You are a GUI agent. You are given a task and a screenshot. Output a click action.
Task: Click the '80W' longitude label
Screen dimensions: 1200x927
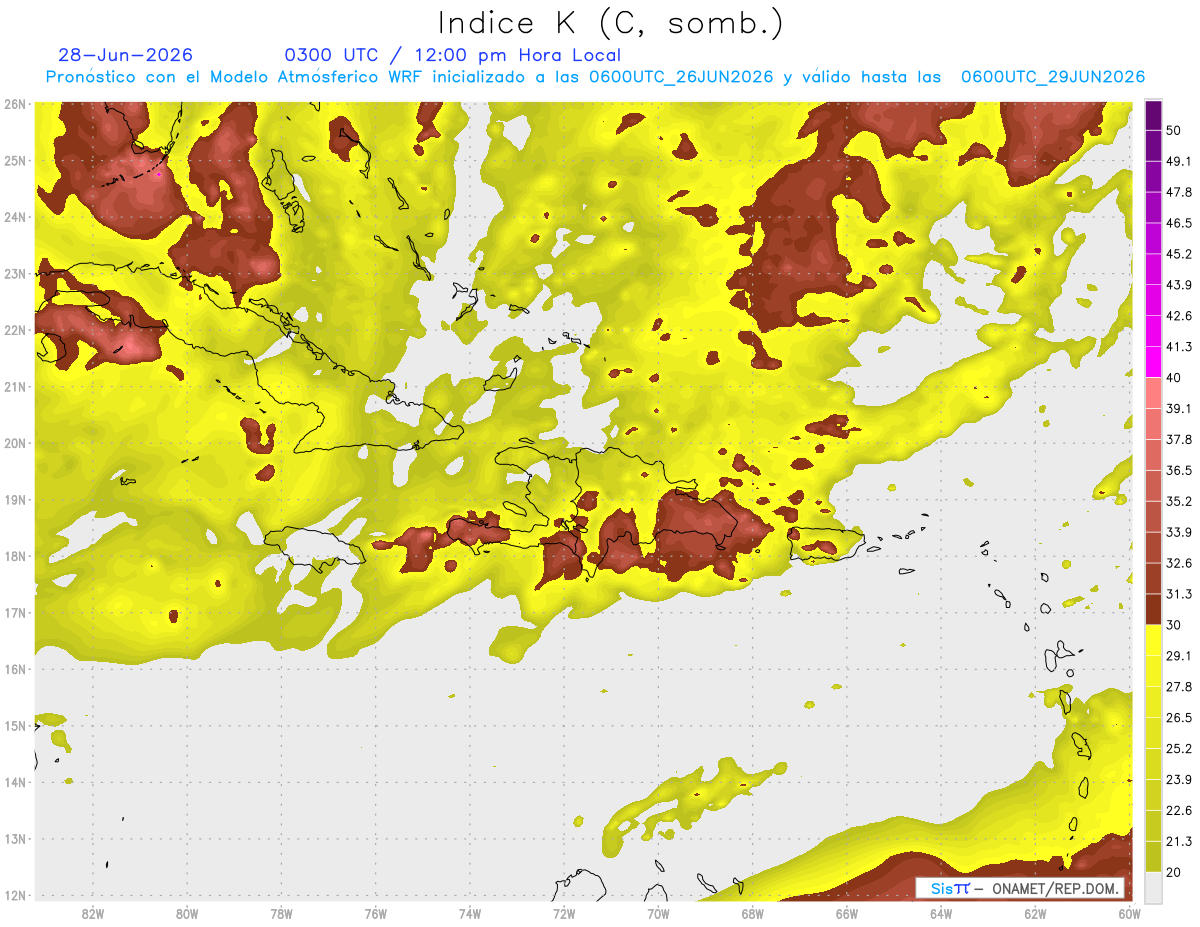(187, 914)
